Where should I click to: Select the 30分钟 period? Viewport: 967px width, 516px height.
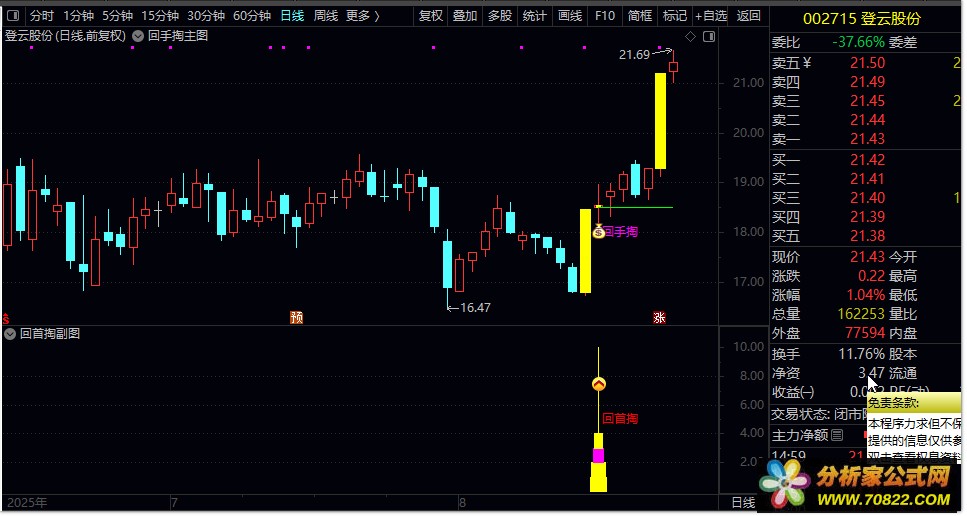pyautogui.click(x=206, y=15)
